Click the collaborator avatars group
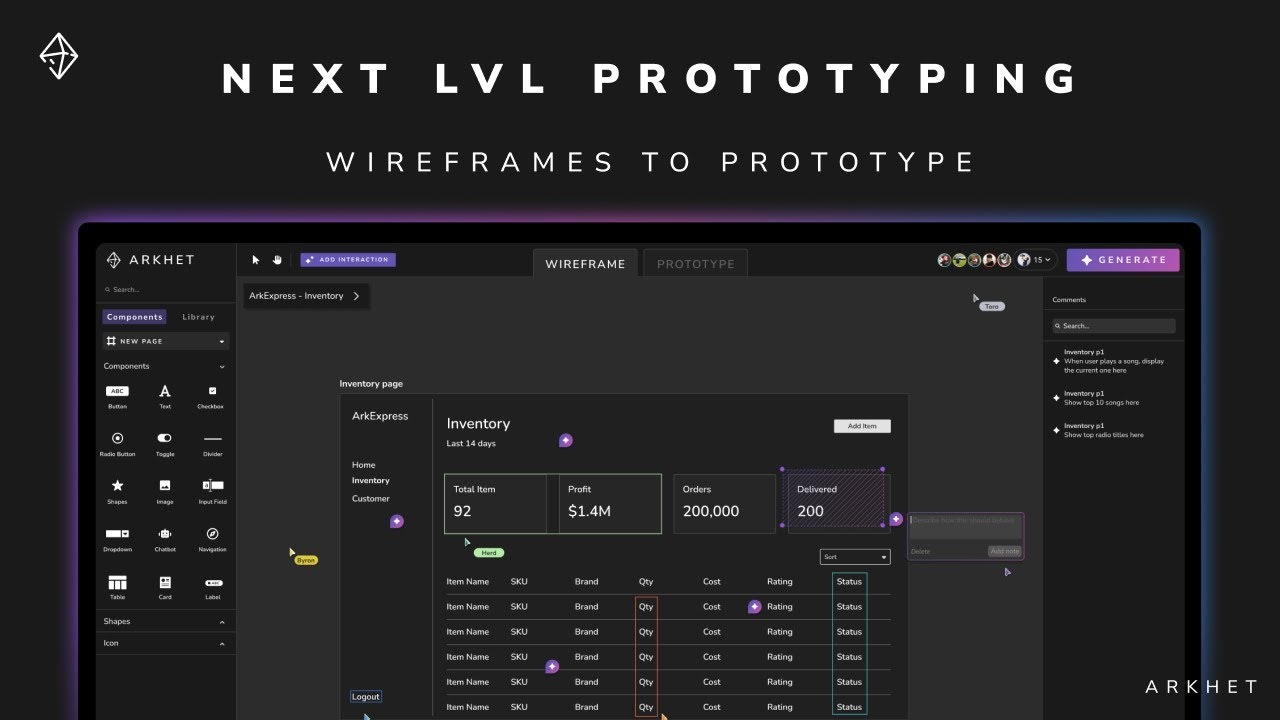1280x720 pixels. click(974, 260)
